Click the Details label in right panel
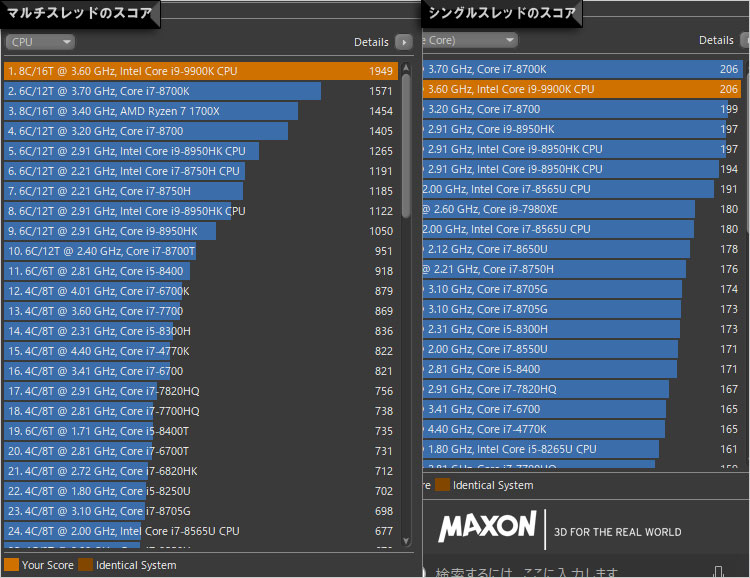The width and height of the screenshot is (750, 578). 716,40
